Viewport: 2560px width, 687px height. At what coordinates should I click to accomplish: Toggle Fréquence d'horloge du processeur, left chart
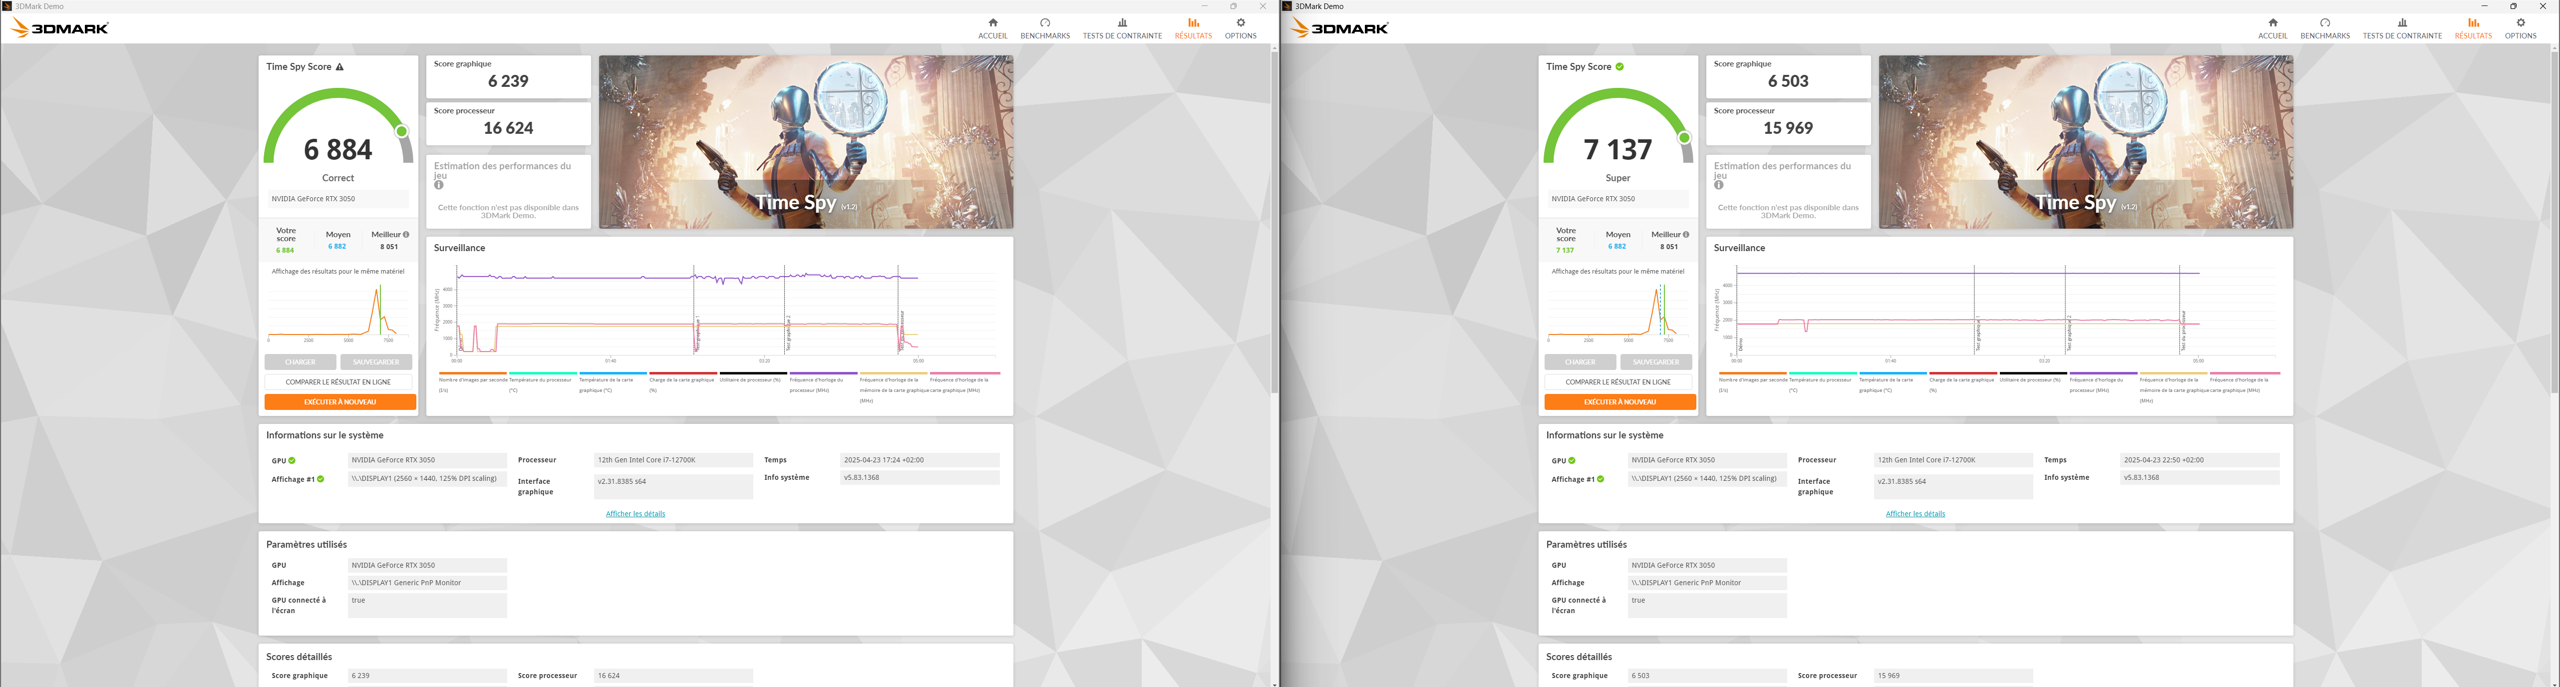(823, 384)
